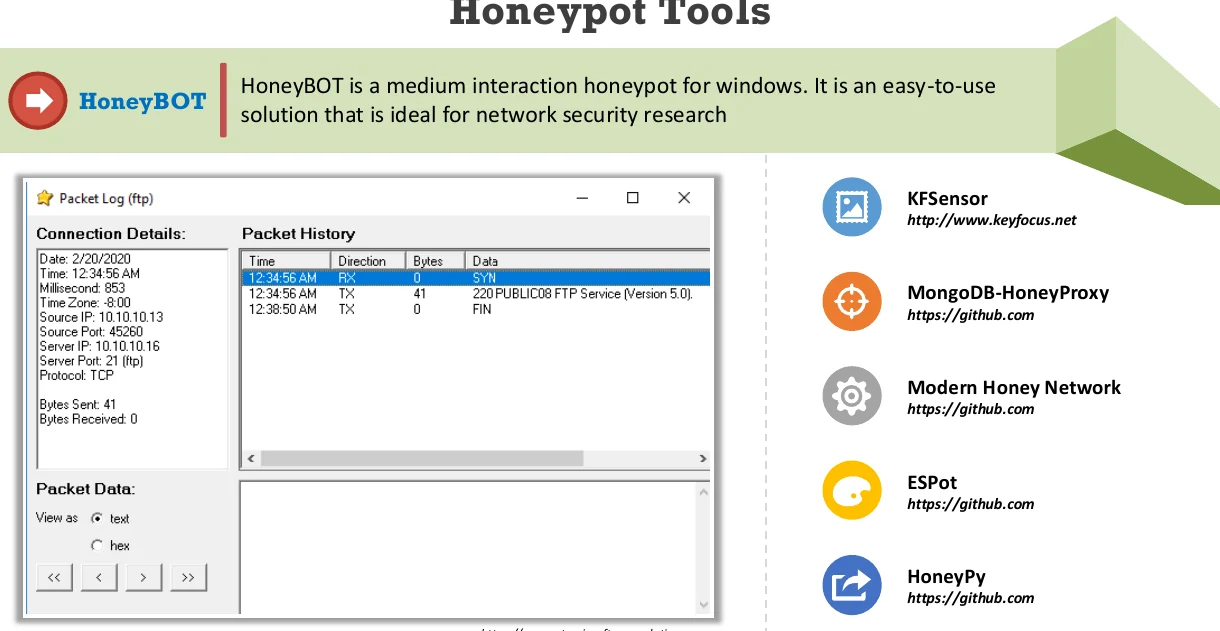
Task: Open the ESPot github link
Action: [x=970, y=504]
